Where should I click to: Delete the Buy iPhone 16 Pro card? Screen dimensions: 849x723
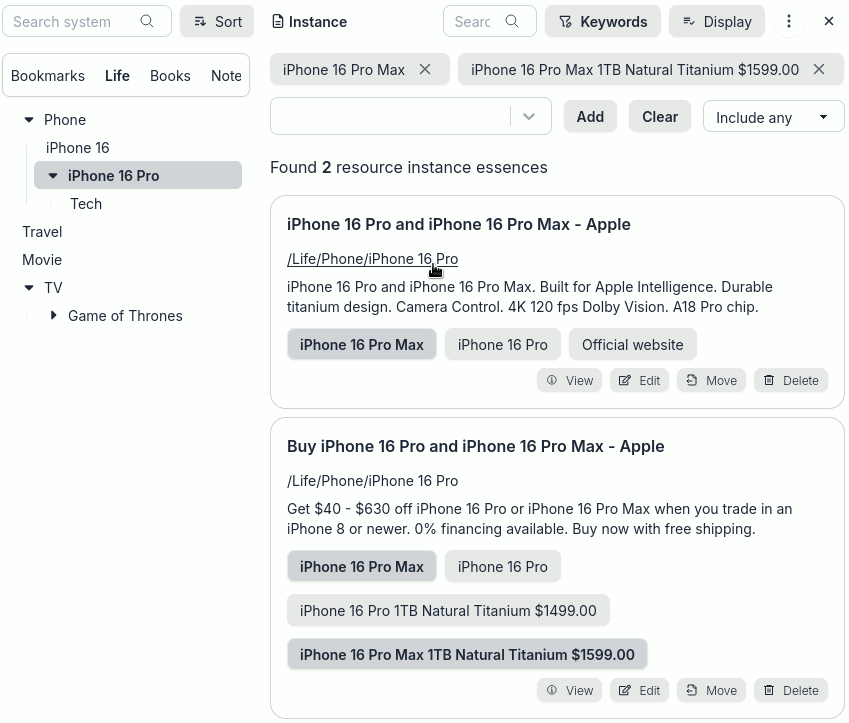pos(791,690)
